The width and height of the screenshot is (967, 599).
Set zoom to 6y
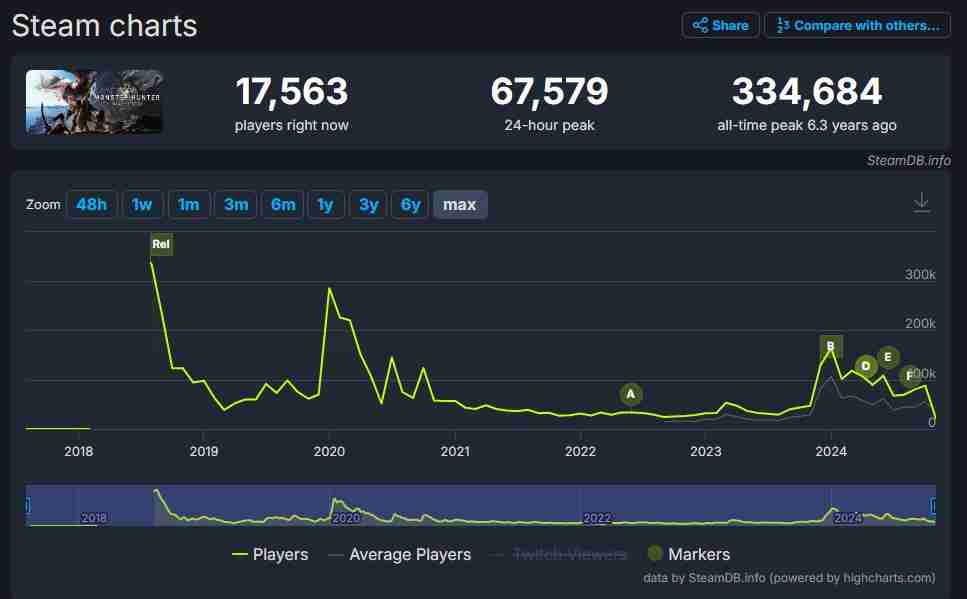410,205
